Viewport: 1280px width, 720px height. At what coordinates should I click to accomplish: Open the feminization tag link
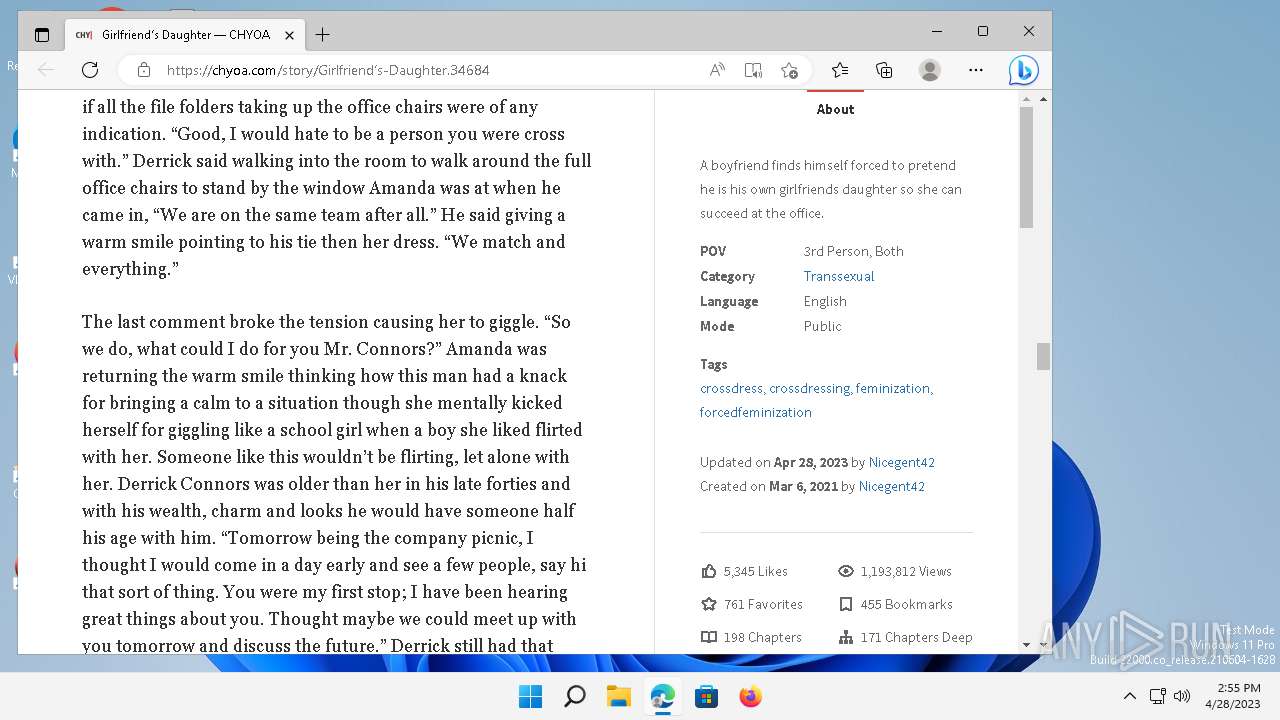pos(892,388)
